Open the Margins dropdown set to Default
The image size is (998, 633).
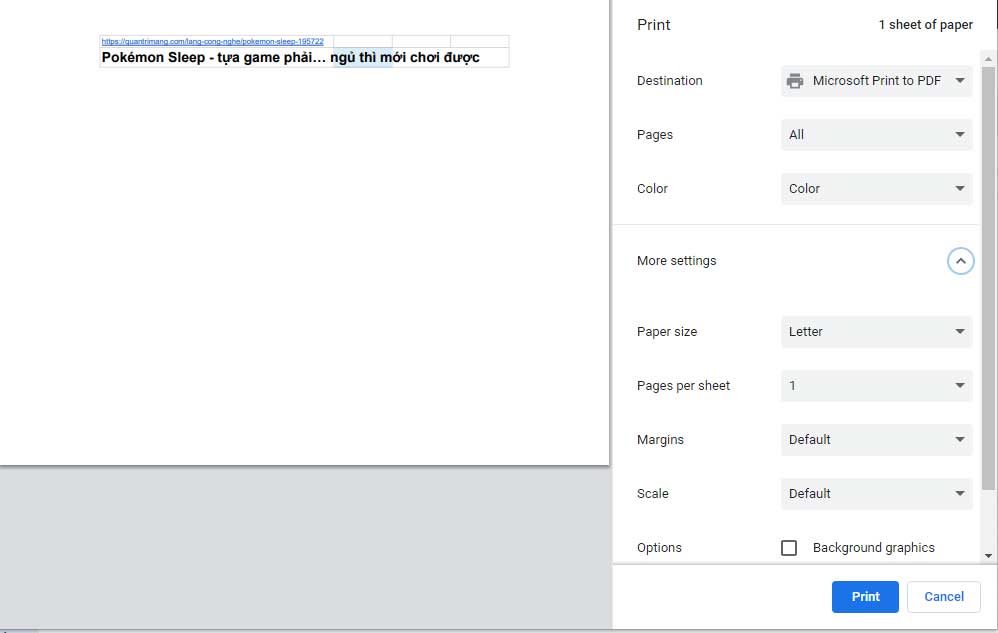click(876, 440)
